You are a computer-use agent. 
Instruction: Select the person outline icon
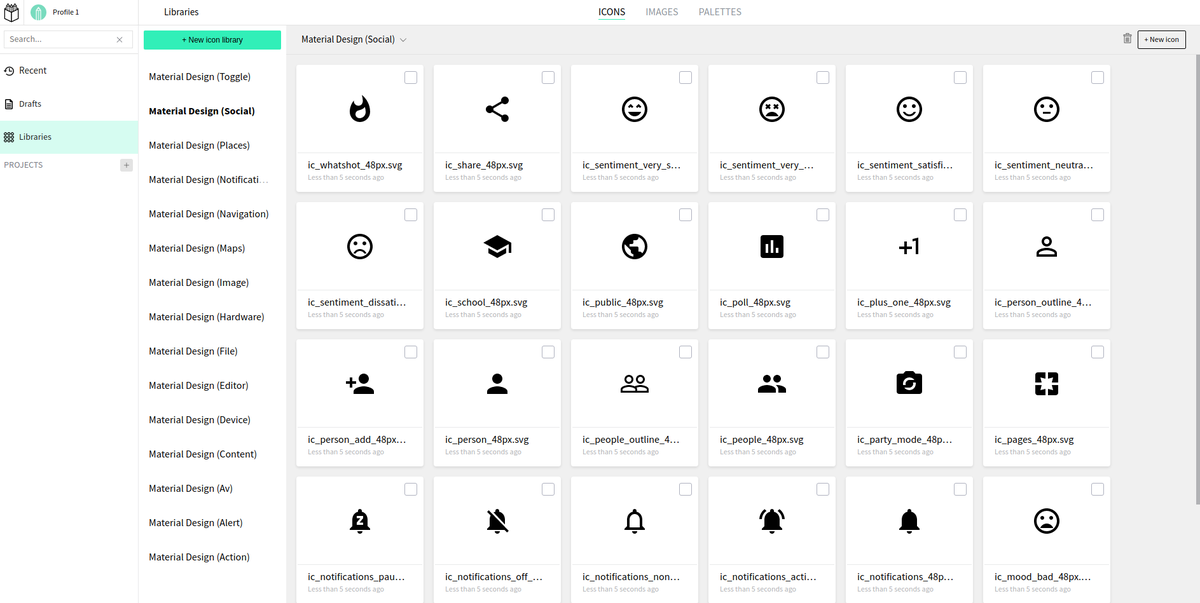pyautogui.click(x=1046, y=247)
